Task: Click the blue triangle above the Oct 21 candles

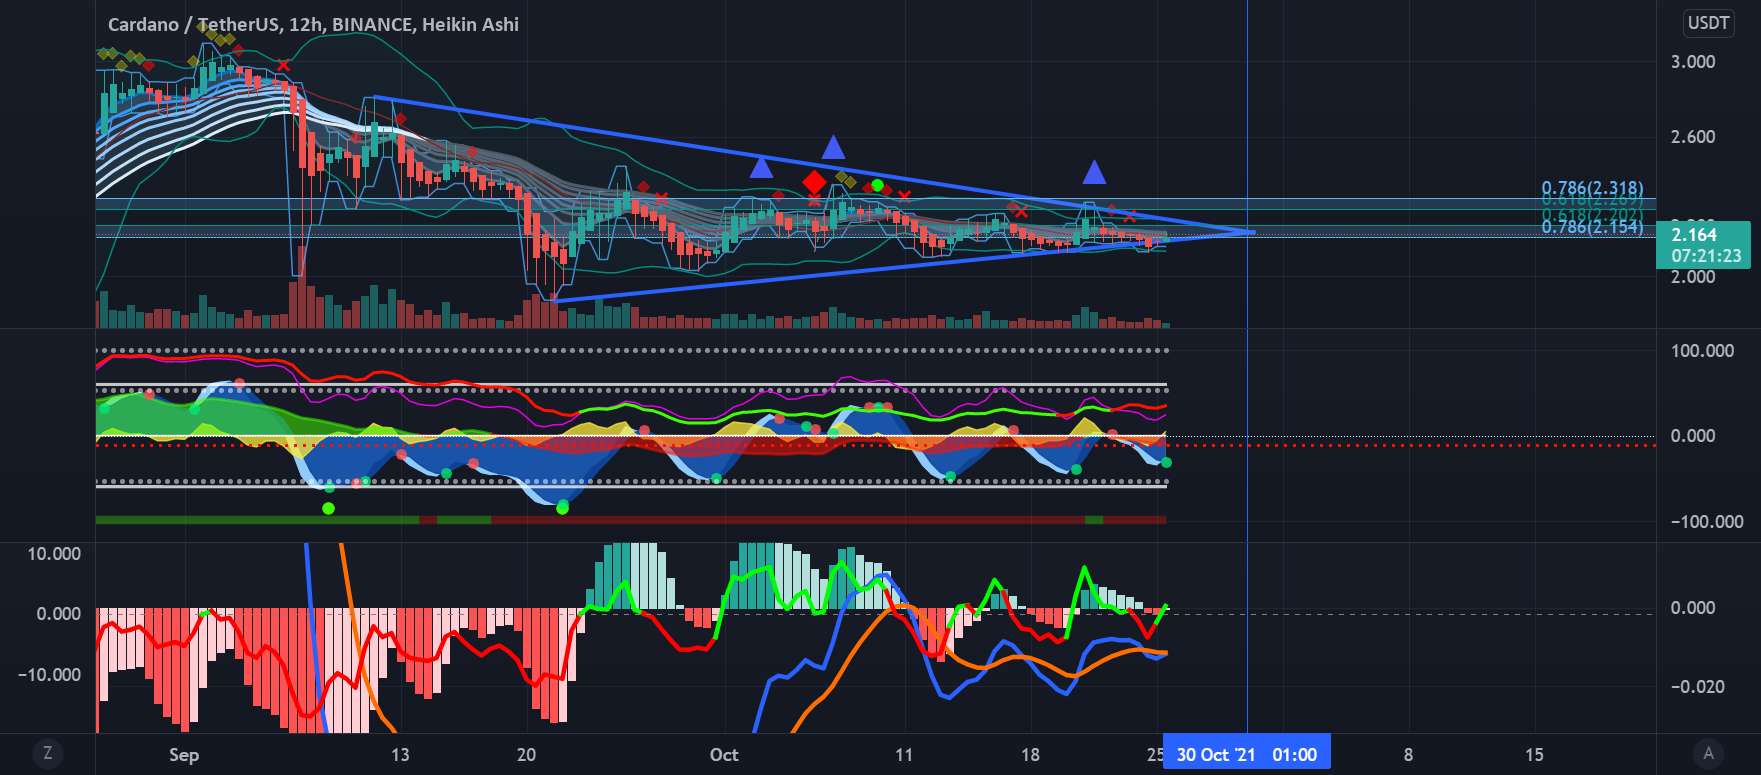Action: tap(1095, 172)
